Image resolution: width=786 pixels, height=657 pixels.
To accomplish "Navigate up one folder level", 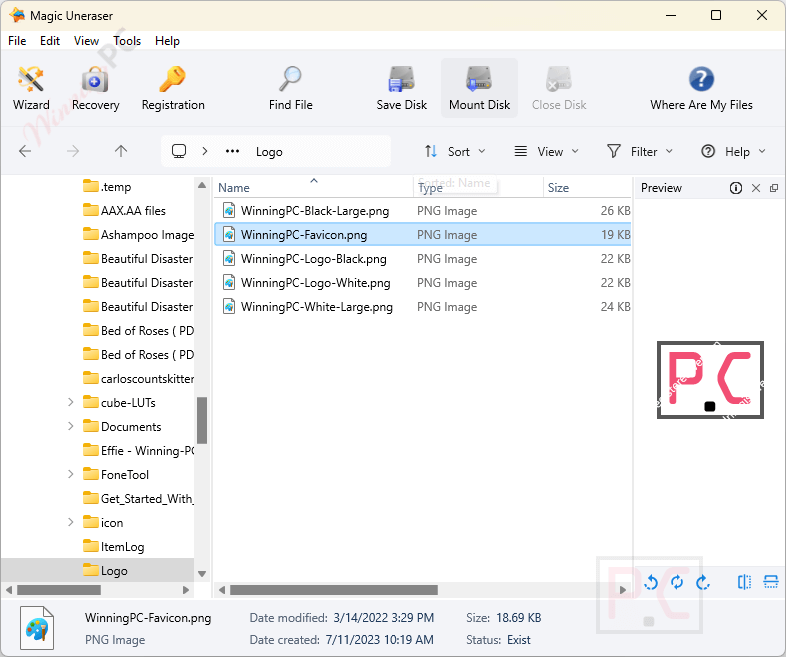I will pos(121,151).
